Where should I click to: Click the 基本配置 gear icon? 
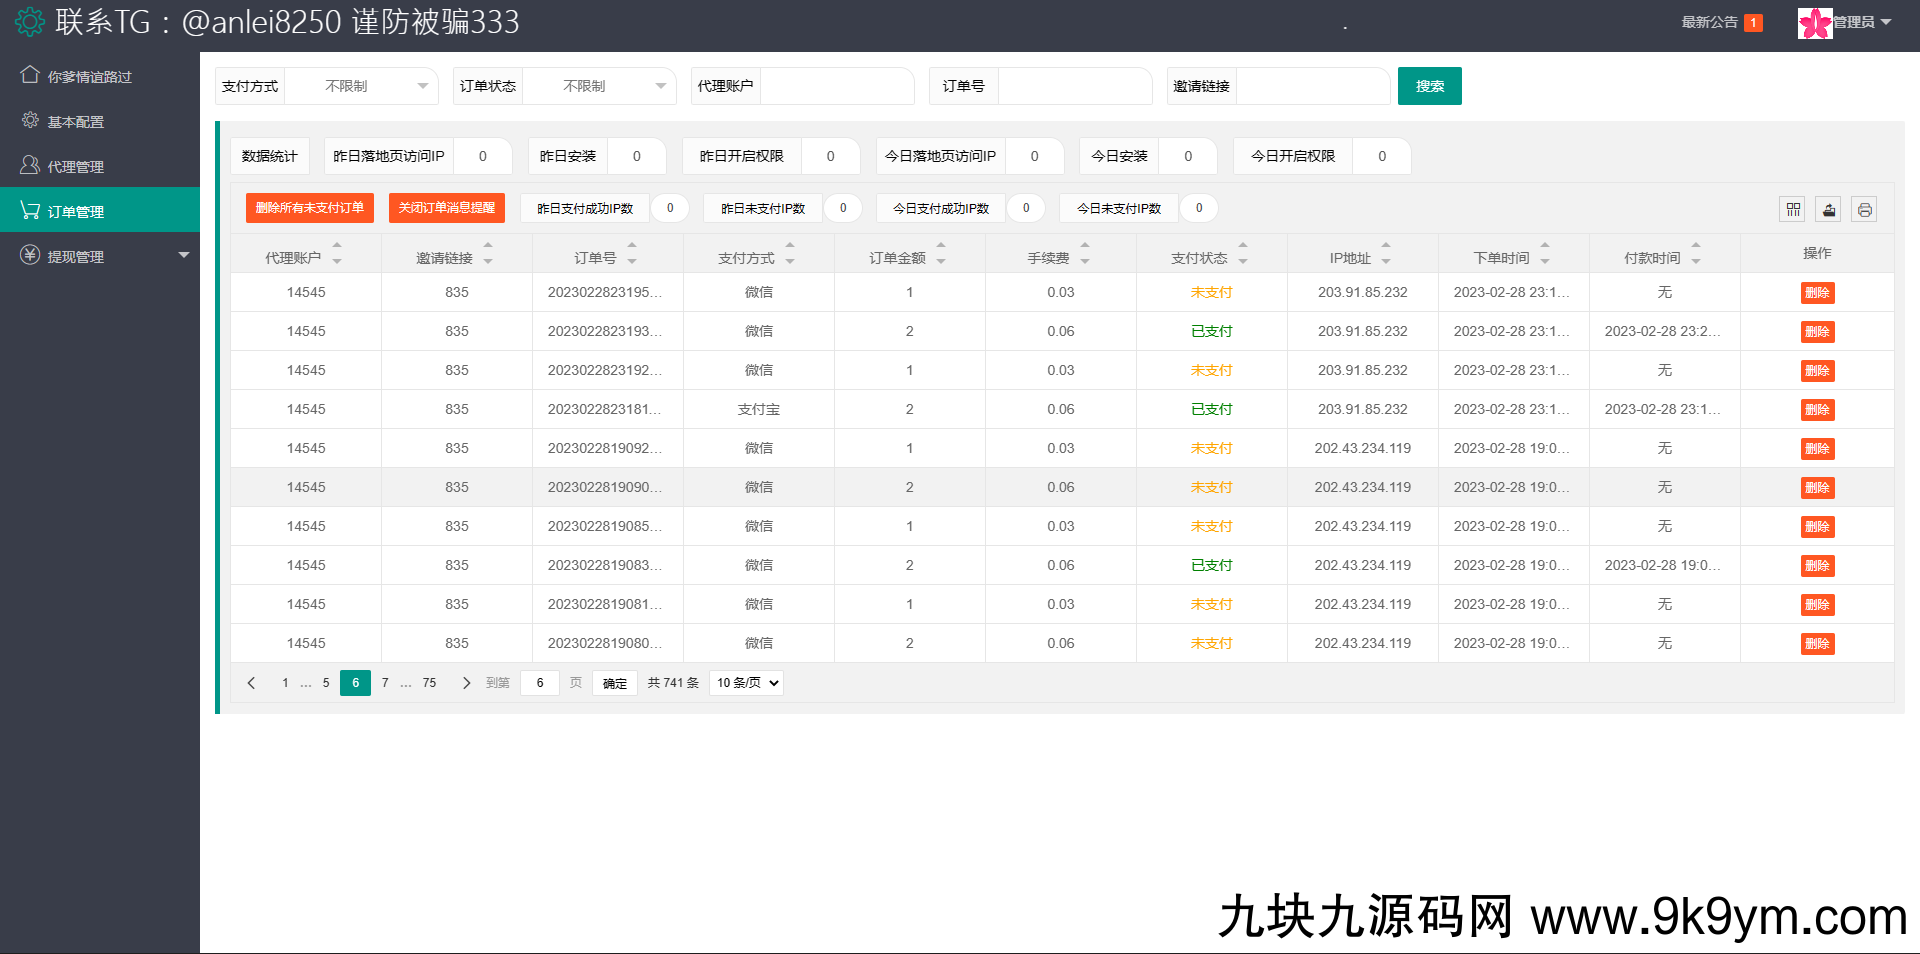29,120
